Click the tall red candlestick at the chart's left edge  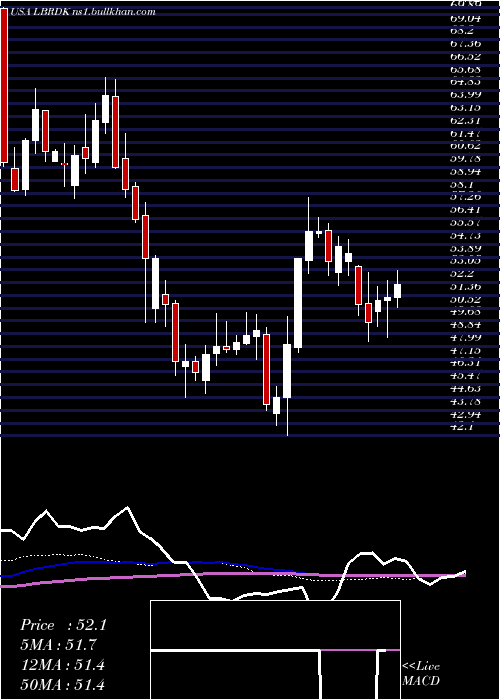[4, 85]
